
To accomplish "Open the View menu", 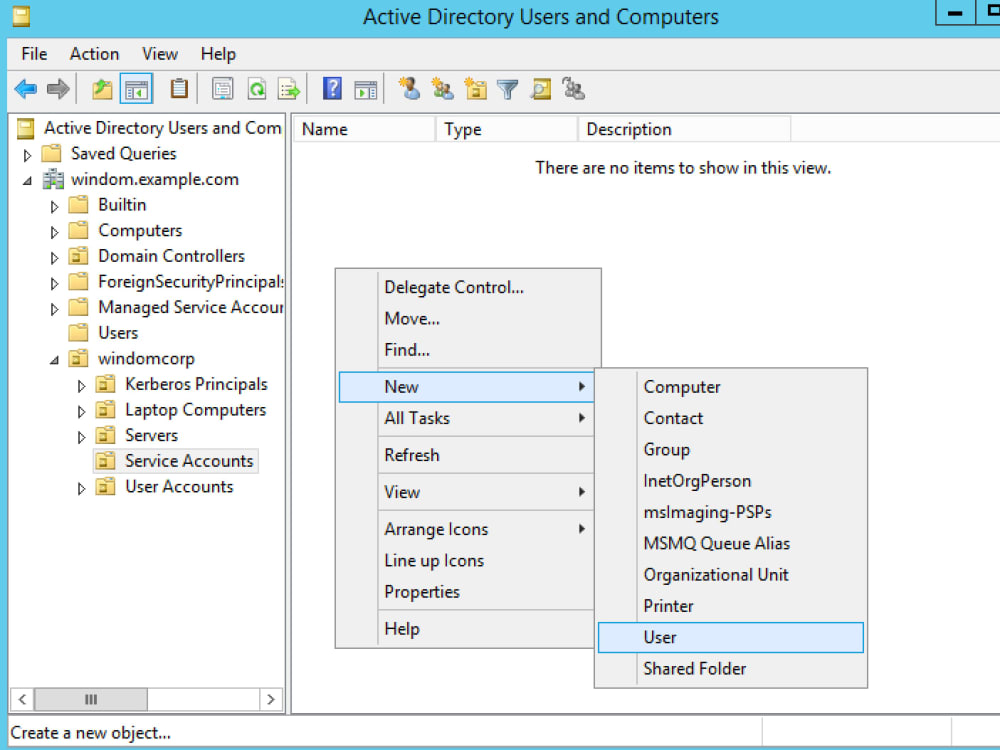I will click(159, 54).
